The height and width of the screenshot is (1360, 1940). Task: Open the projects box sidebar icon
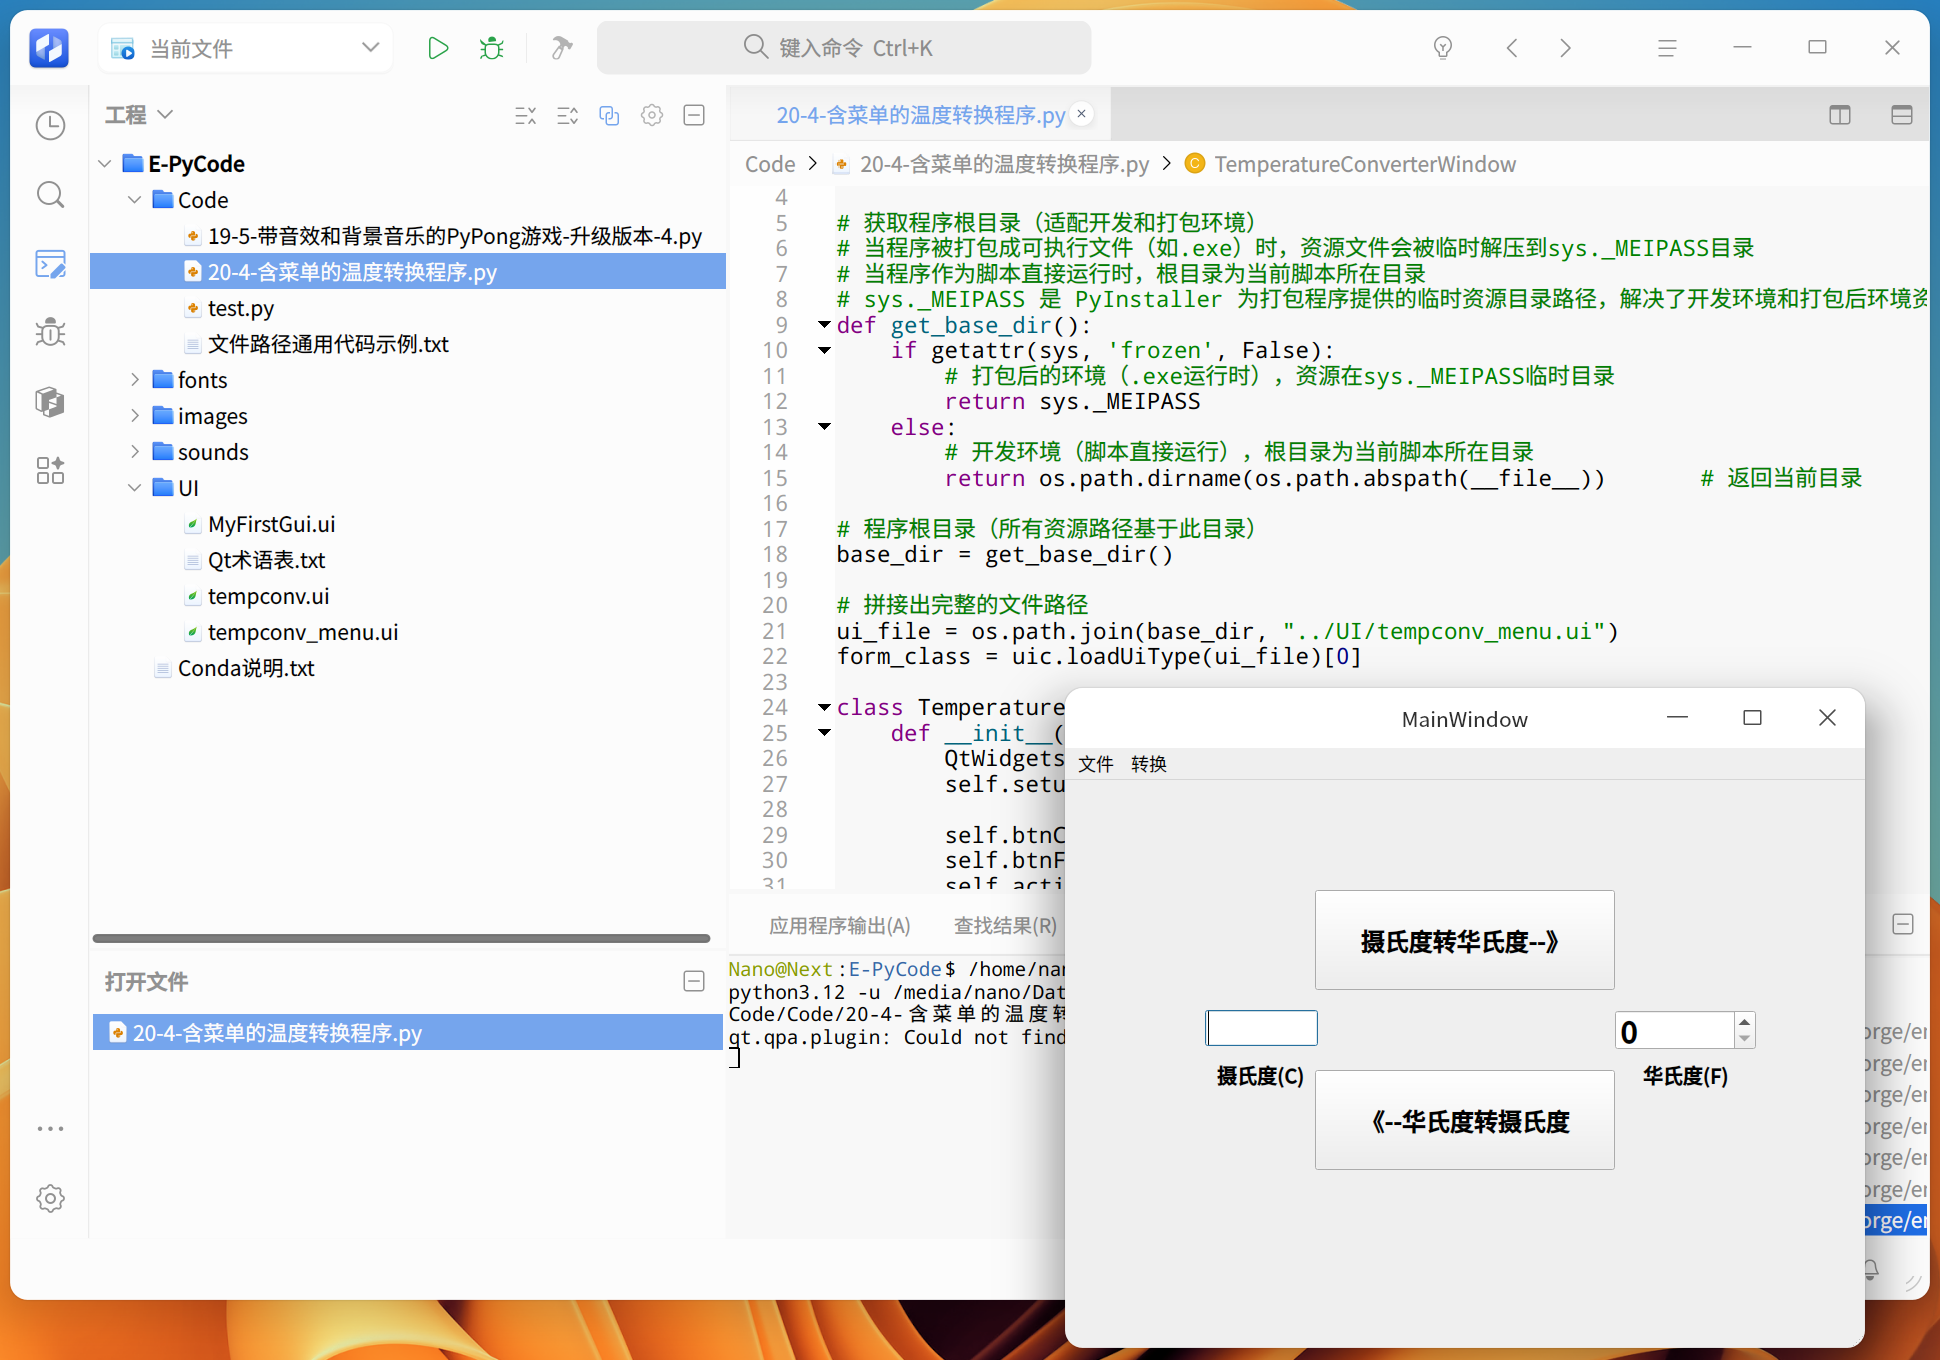[50, 402]
